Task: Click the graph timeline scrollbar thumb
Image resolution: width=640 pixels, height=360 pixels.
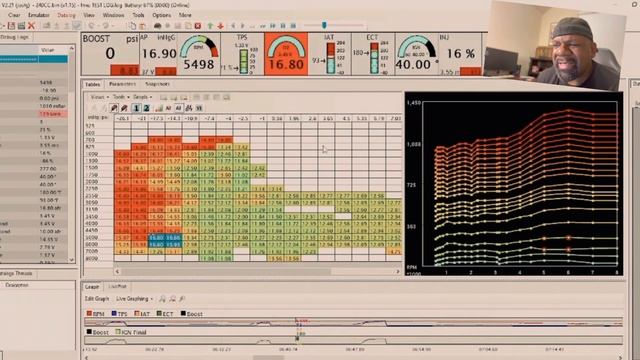Action: 268,358
